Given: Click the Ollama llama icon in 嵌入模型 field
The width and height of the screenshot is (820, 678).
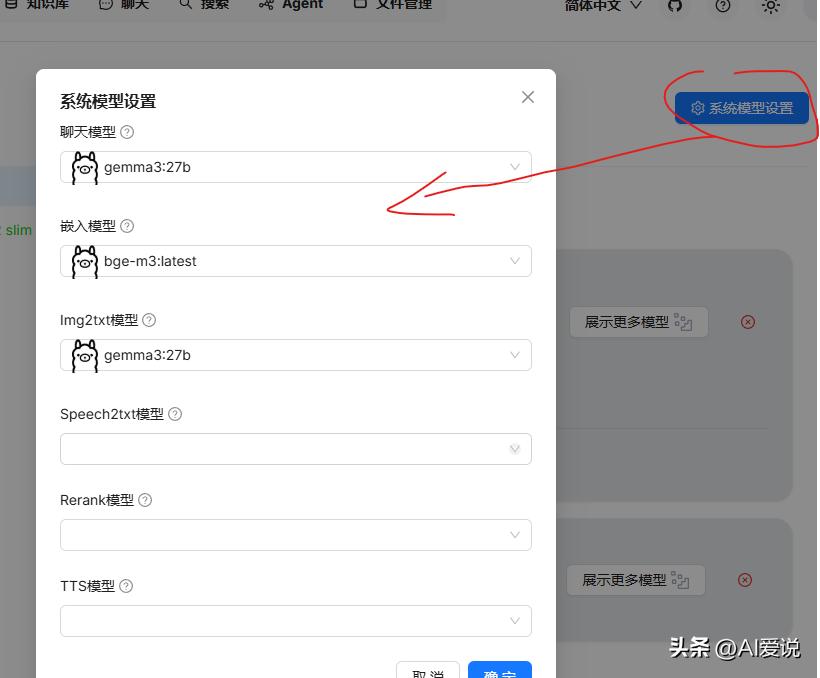Looking at the screenshot, I should click(85, 262).
